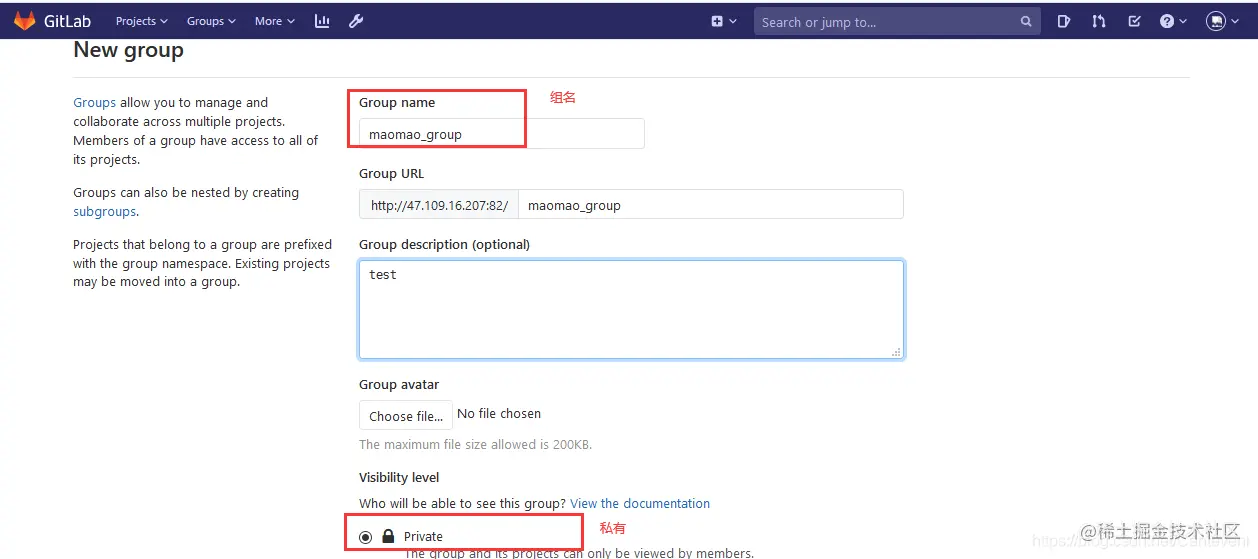Open Admin area wrench icon
Image resolution: width=1258 pixels, height=559 pixels.
coord(356,21)
